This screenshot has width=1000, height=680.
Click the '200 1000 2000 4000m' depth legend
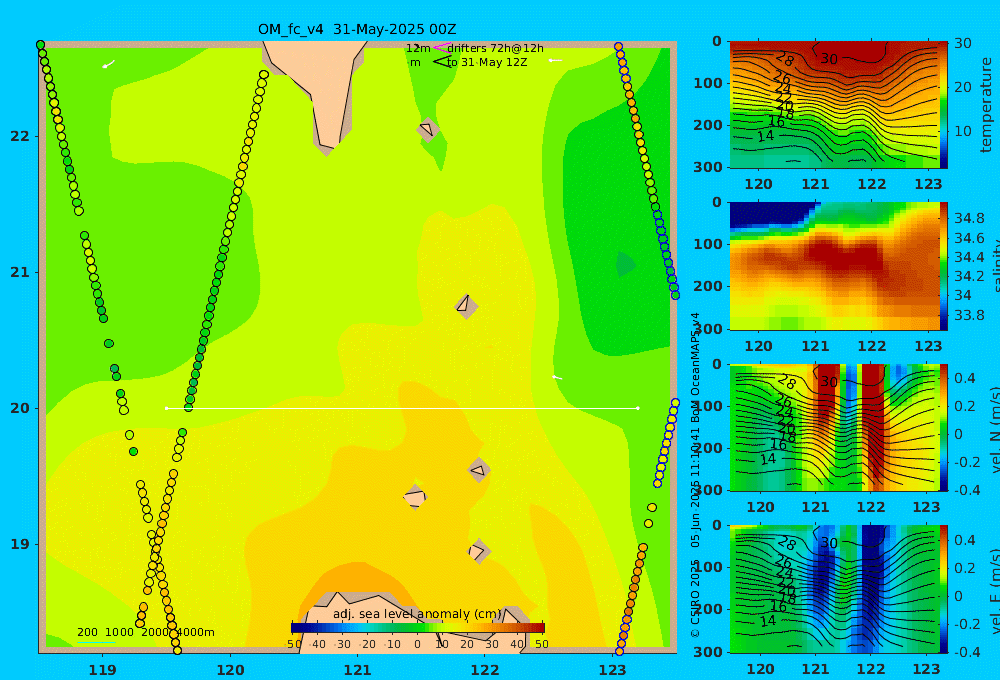(x=145, y=632)
